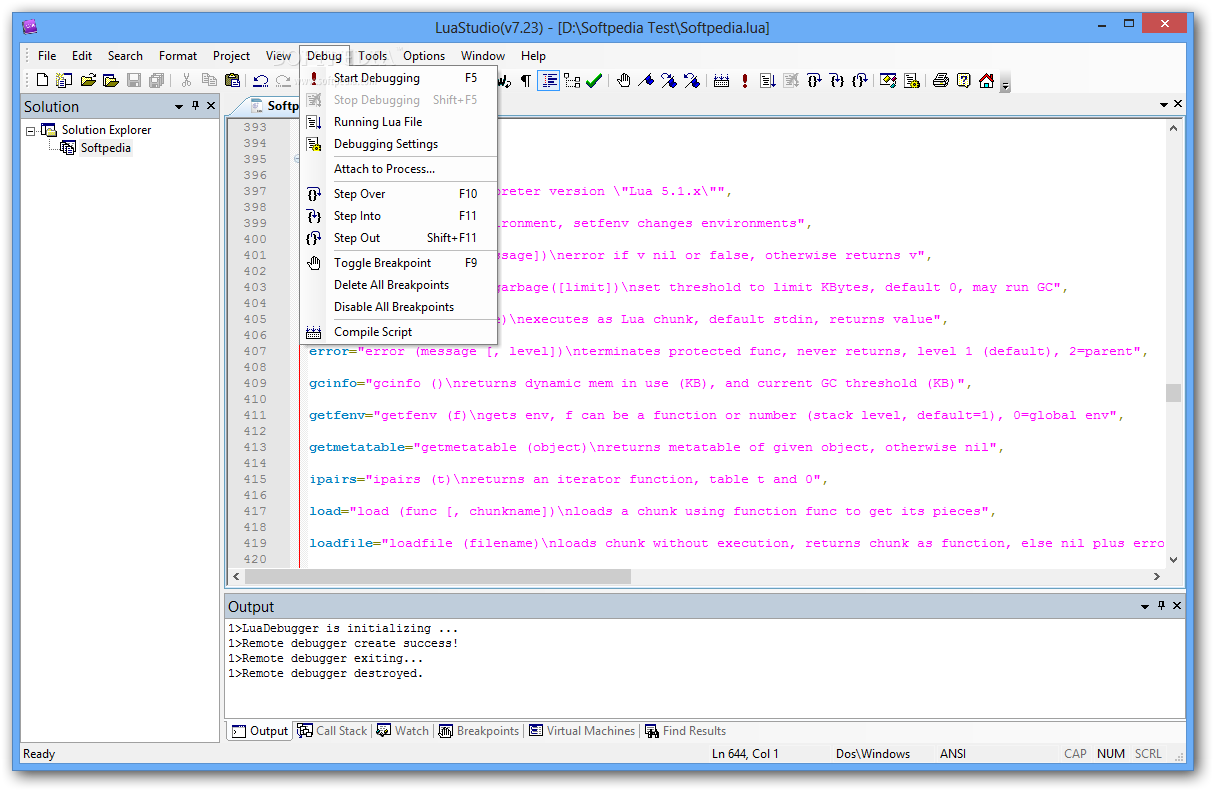The width and height of the screenshot is (1214, 791).
Task: Click the scroll right arrow below the editor
Action: coord(1157,577)
